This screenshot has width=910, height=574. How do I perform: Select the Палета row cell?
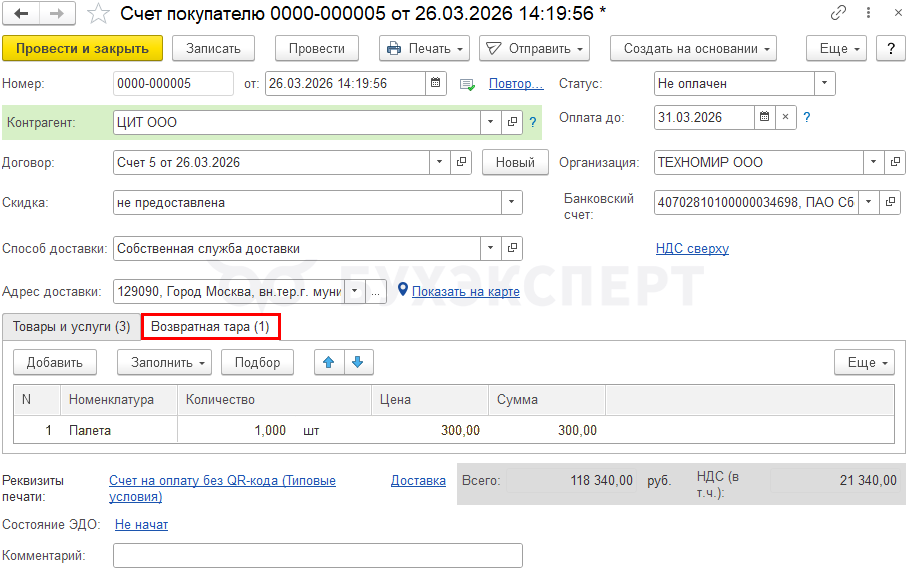coord(118,430)
